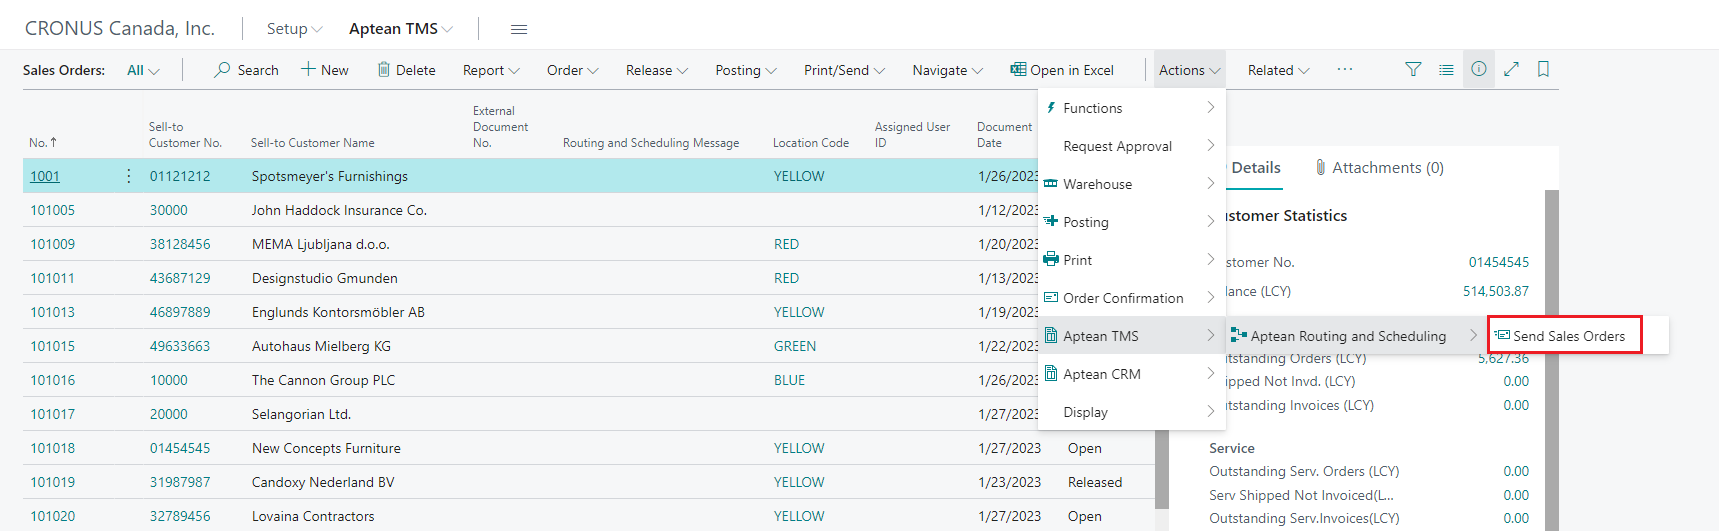This screenshot has height=531, width=1719.
Task: Open sales order number 101005
Action: tap(52, 210)
